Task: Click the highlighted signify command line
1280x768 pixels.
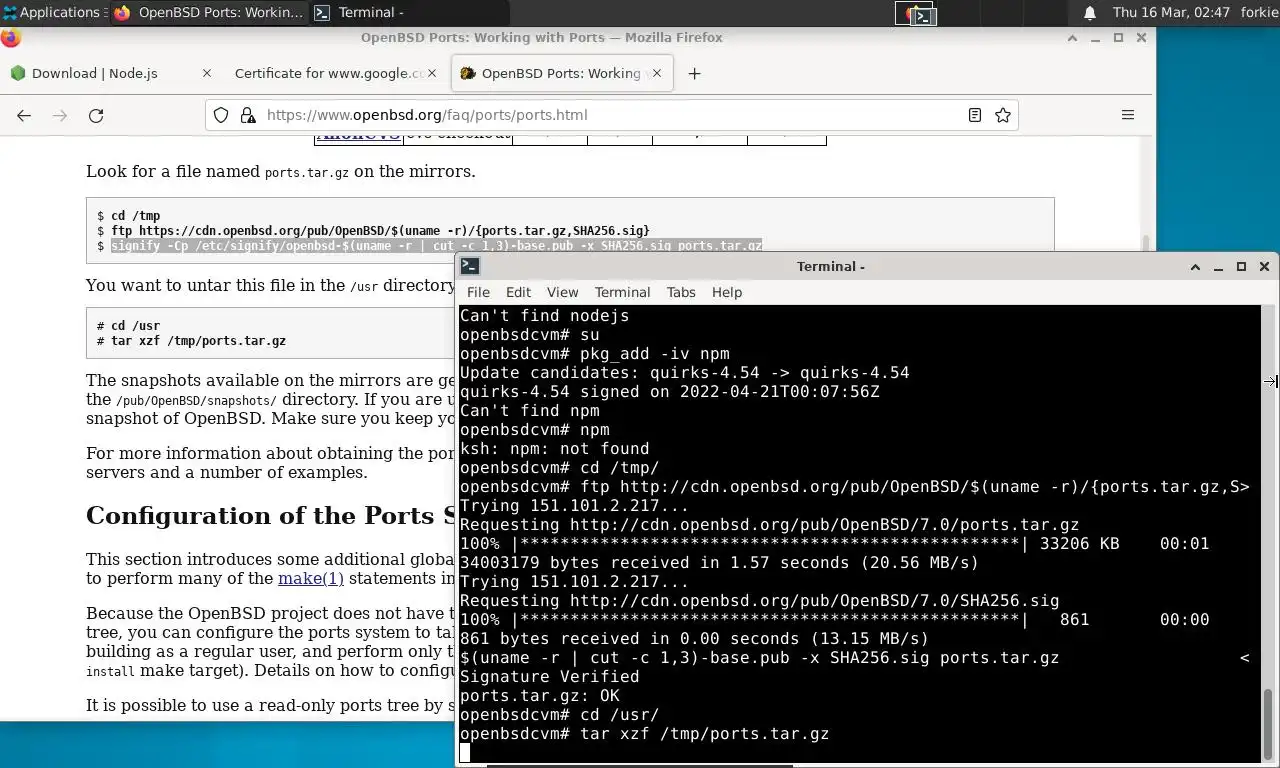Action: [x=436, y=246]
